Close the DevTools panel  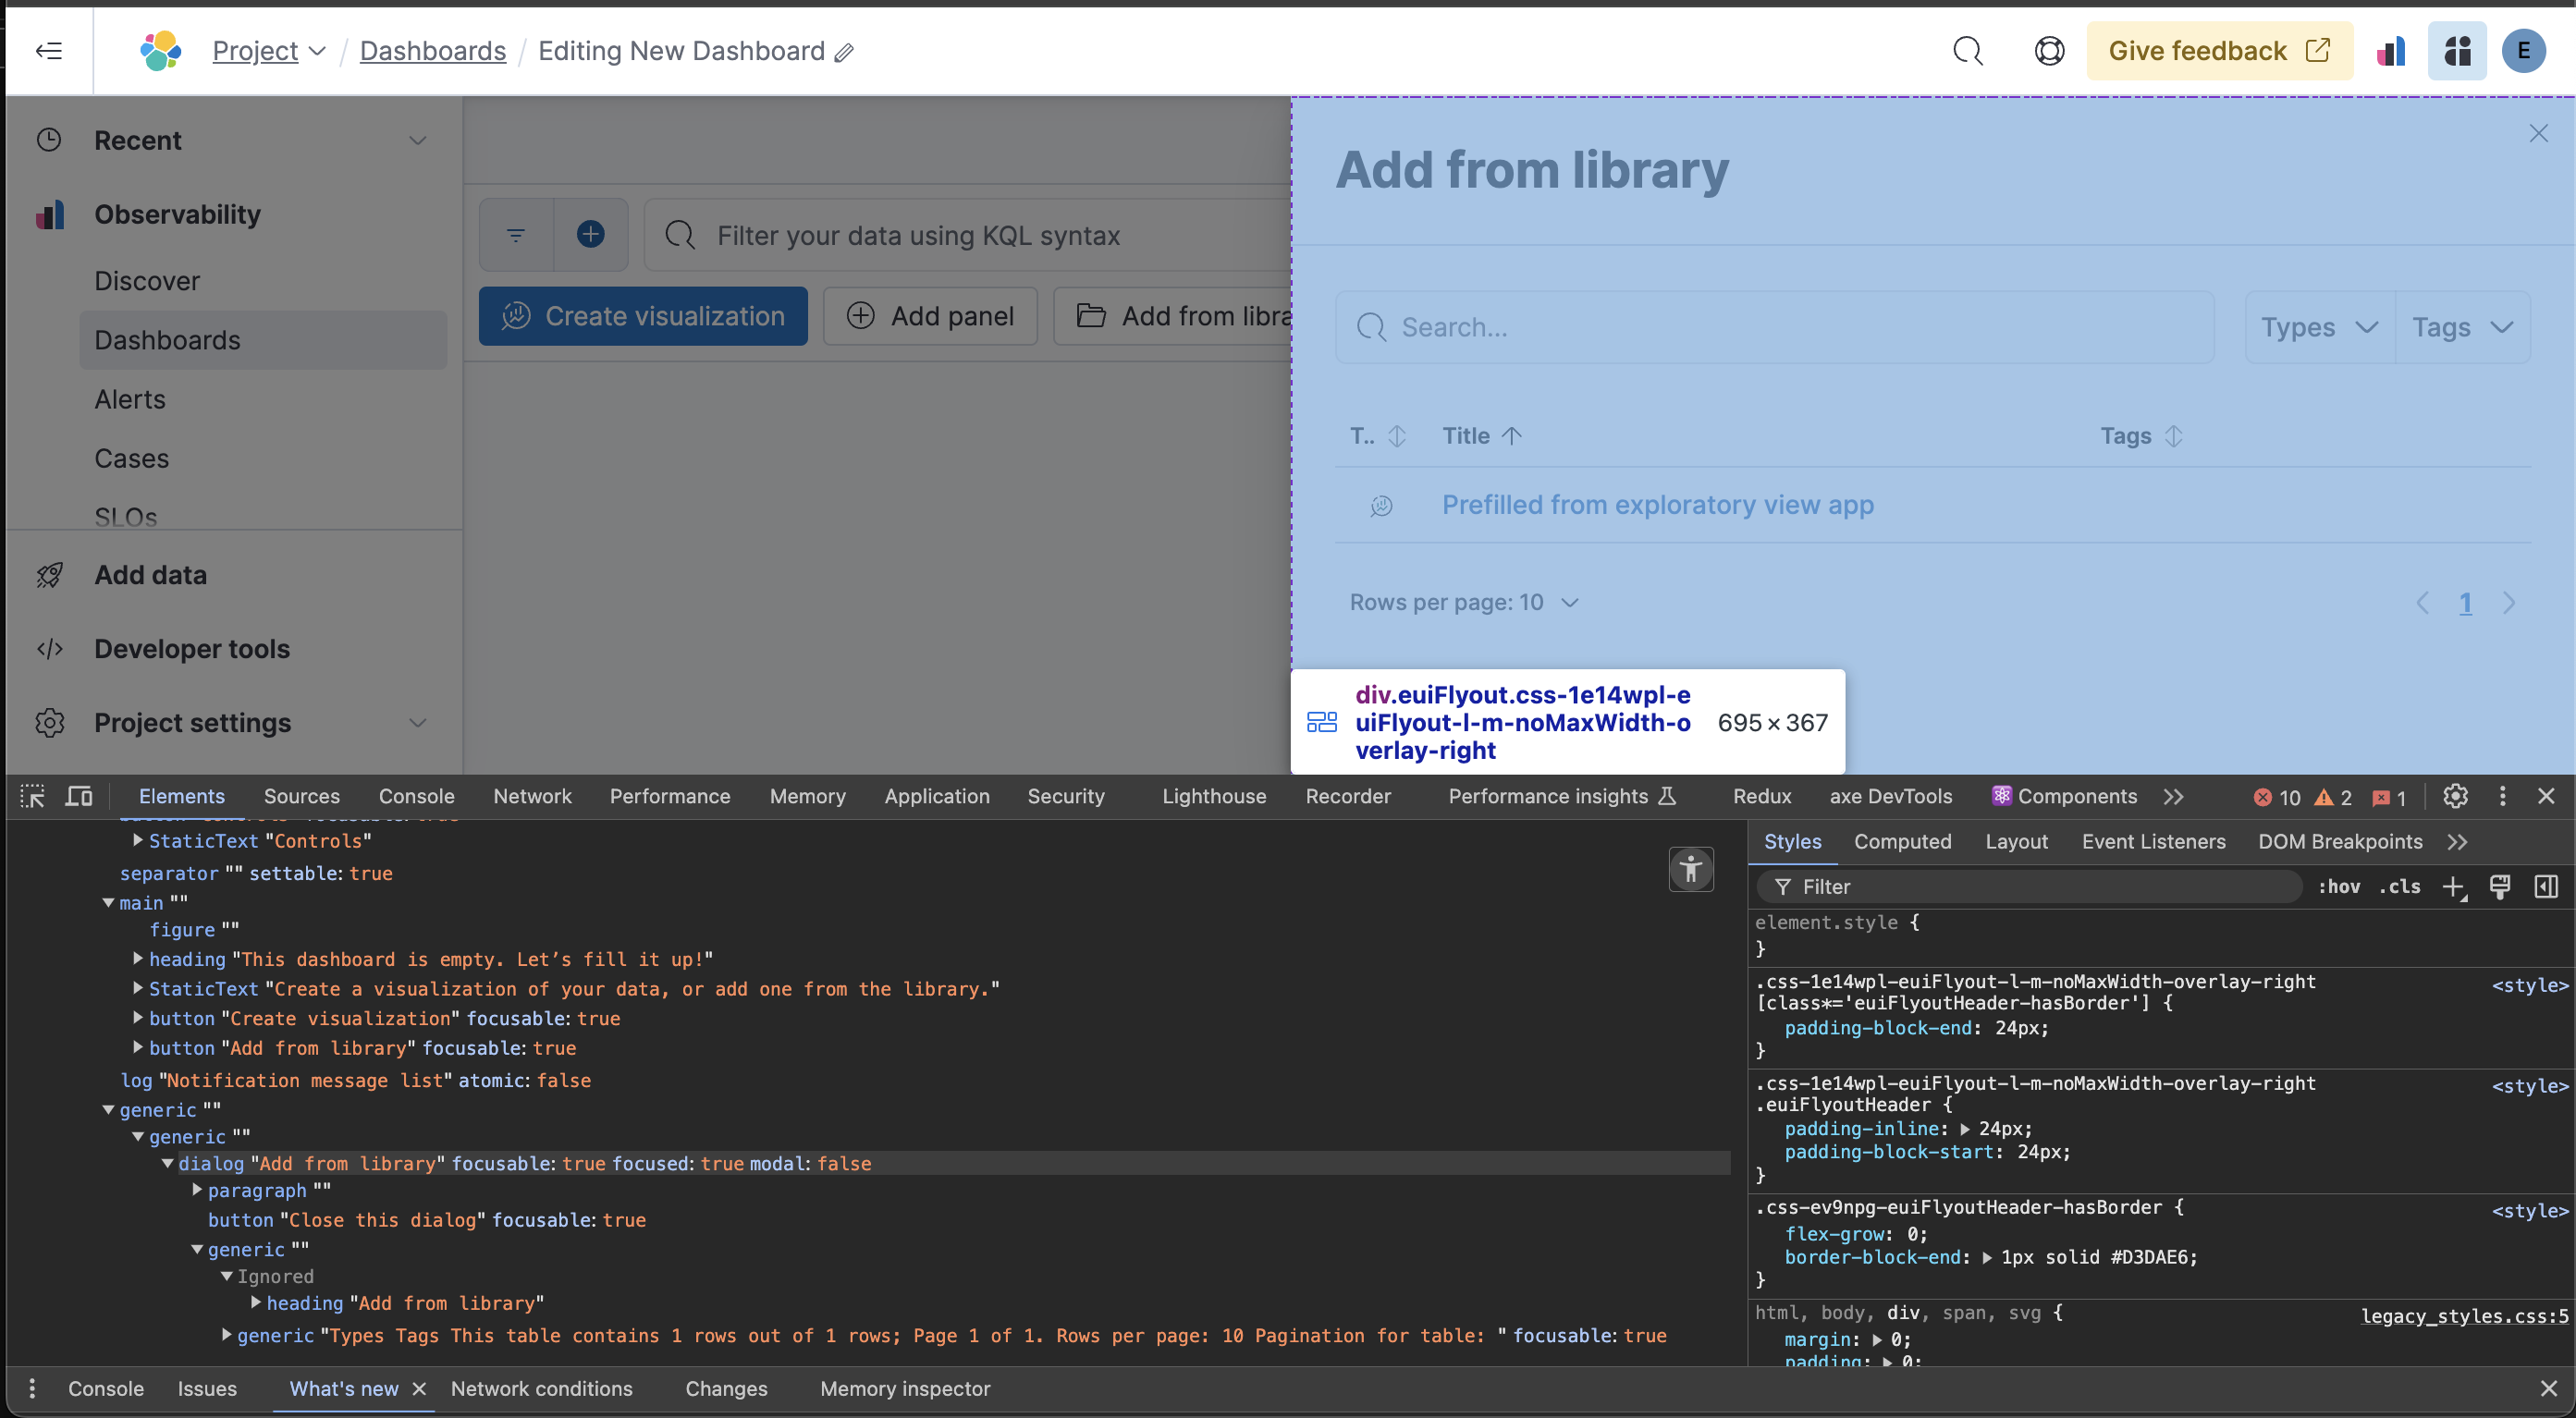coord(2546,796)
